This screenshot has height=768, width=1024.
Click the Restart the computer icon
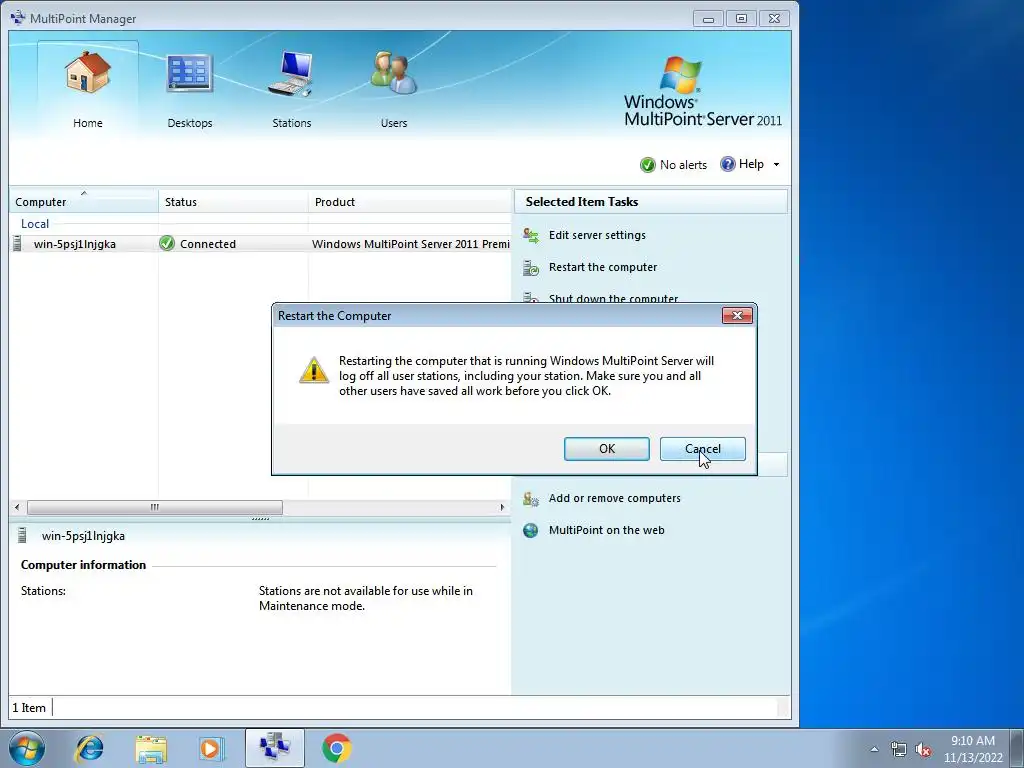click(531, 267)
